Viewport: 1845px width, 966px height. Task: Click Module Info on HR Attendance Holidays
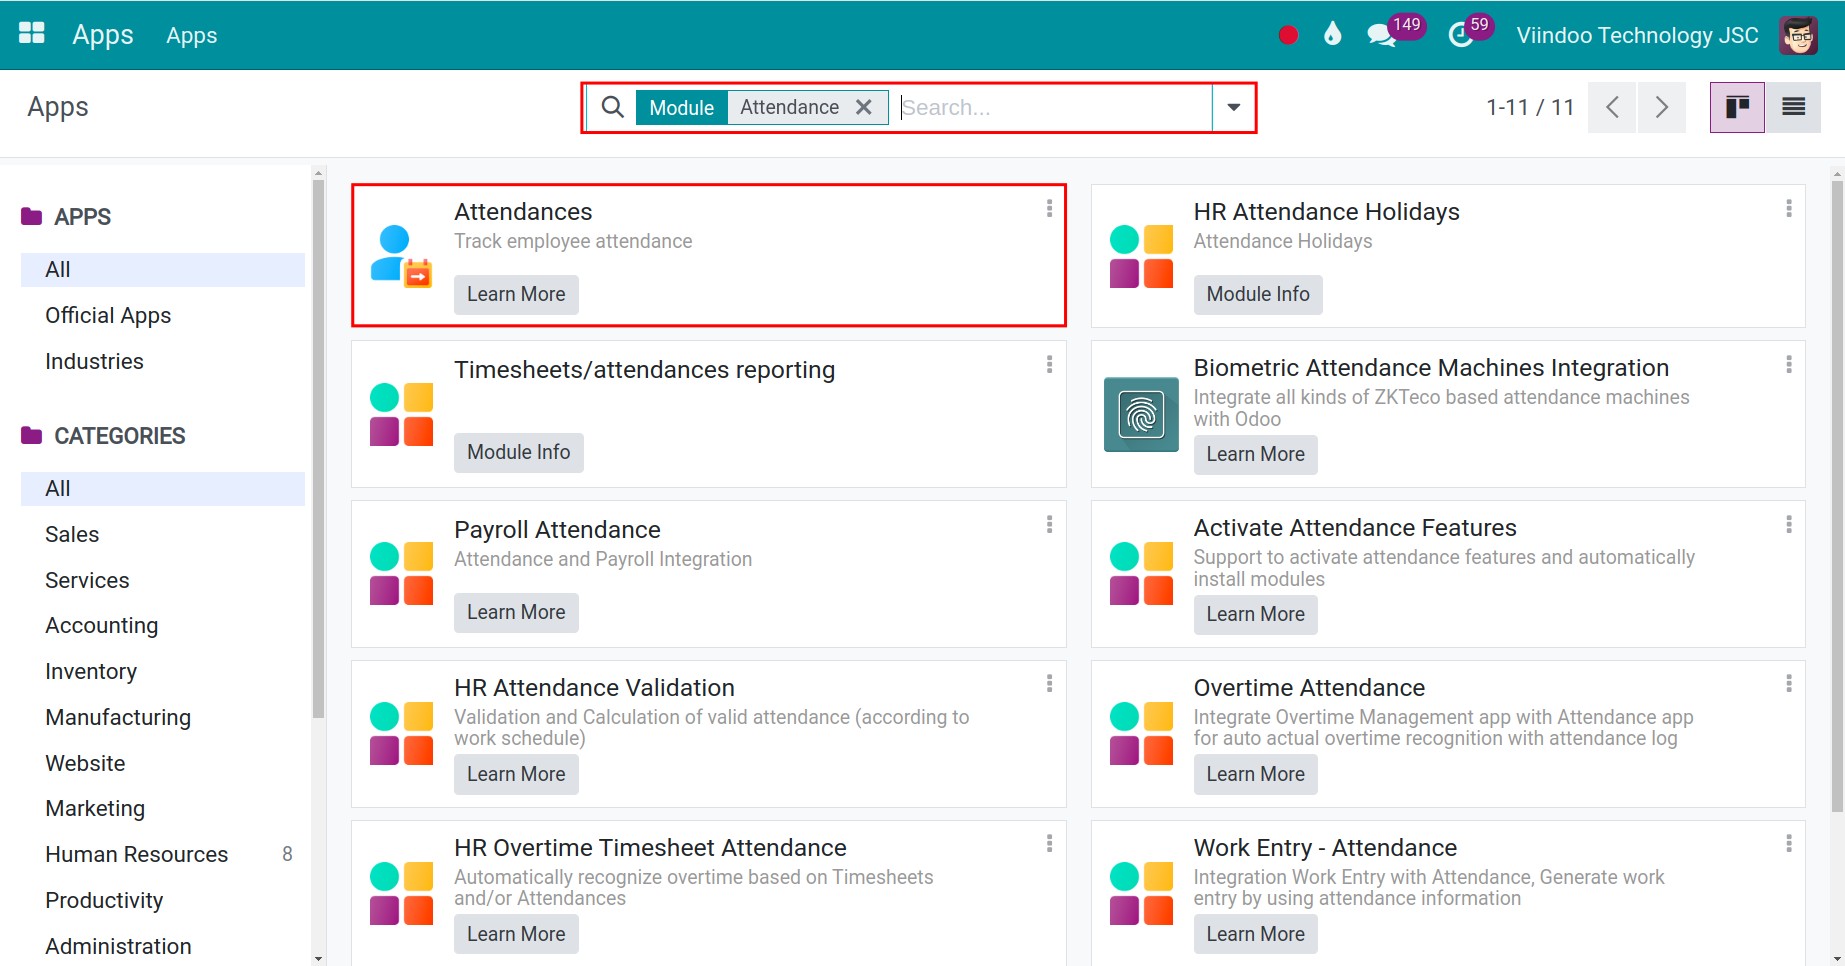pyautogui.click(x=1257, y=294)
